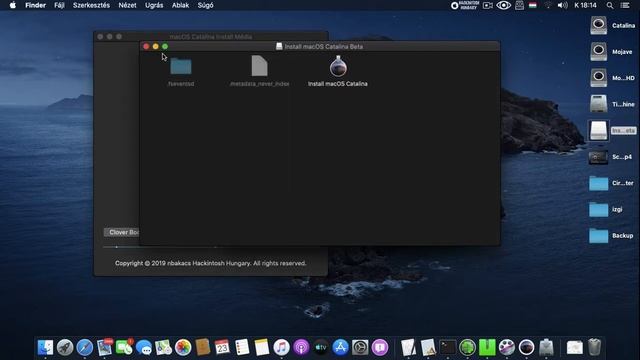Open Launchpad rocket icon in Dock
The width and height of the screenshot is (640, 360).
(65, 347)
